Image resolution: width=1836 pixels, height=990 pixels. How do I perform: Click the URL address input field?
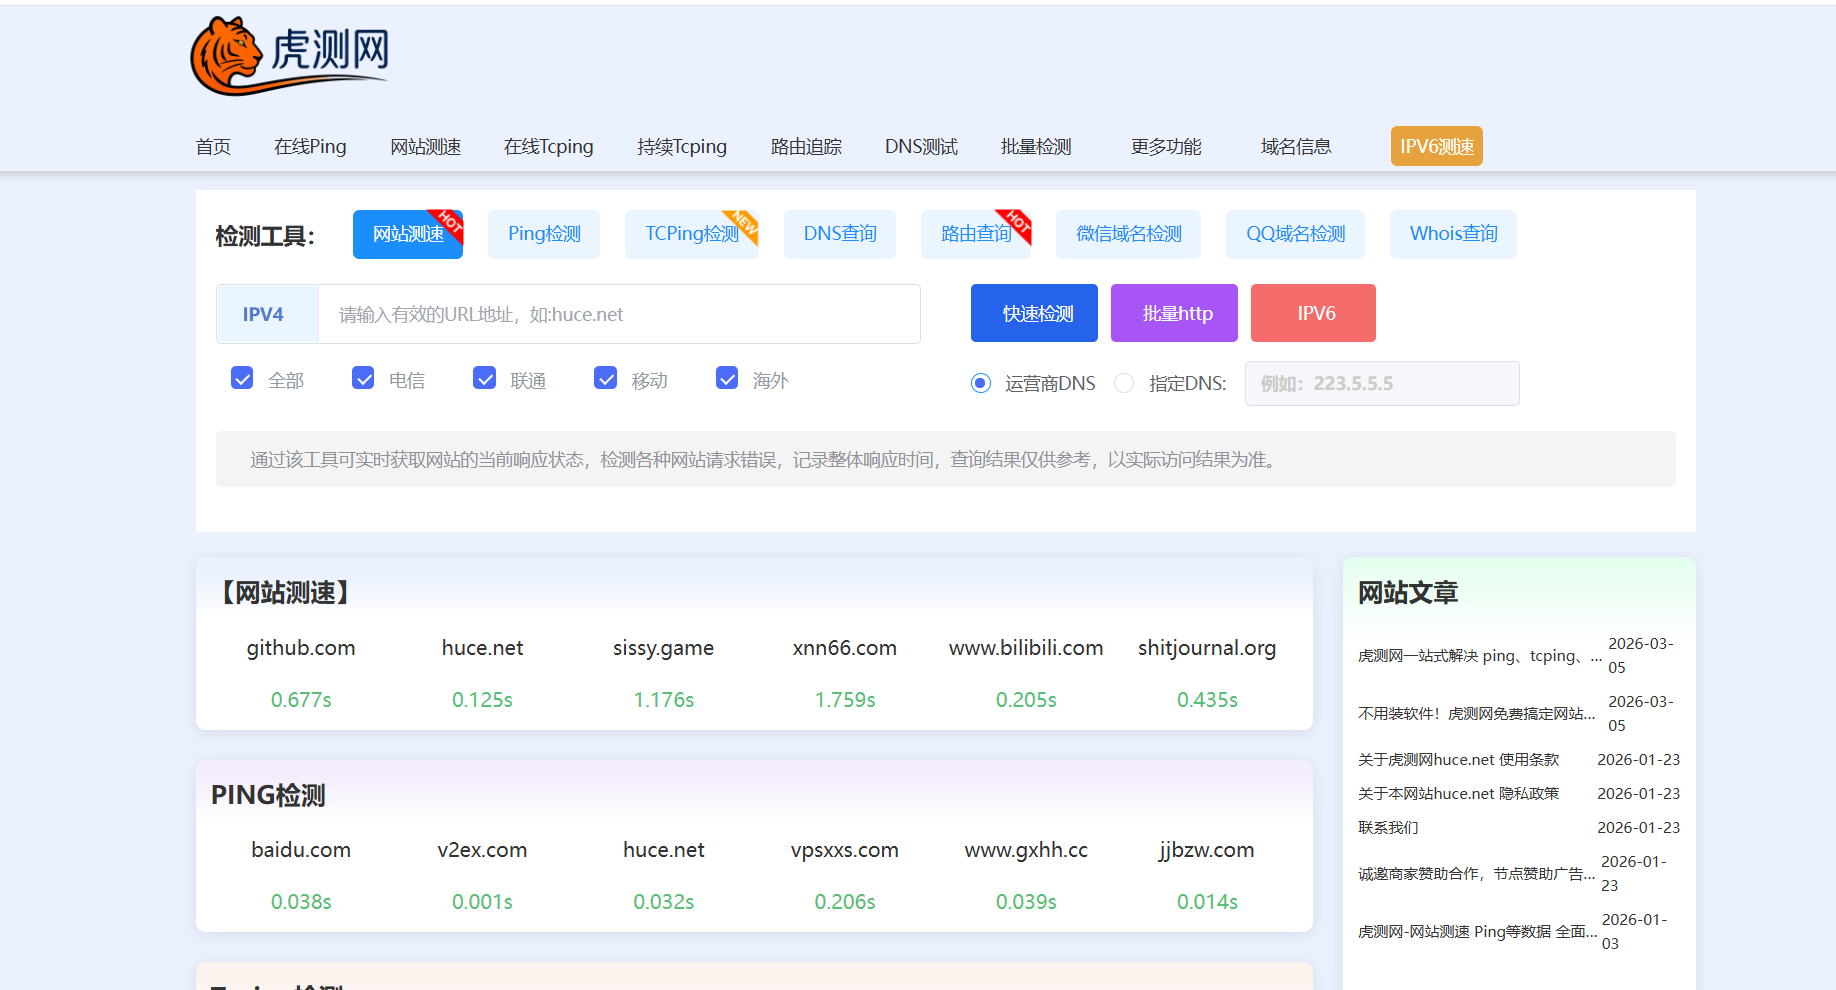tap(618, 314)
